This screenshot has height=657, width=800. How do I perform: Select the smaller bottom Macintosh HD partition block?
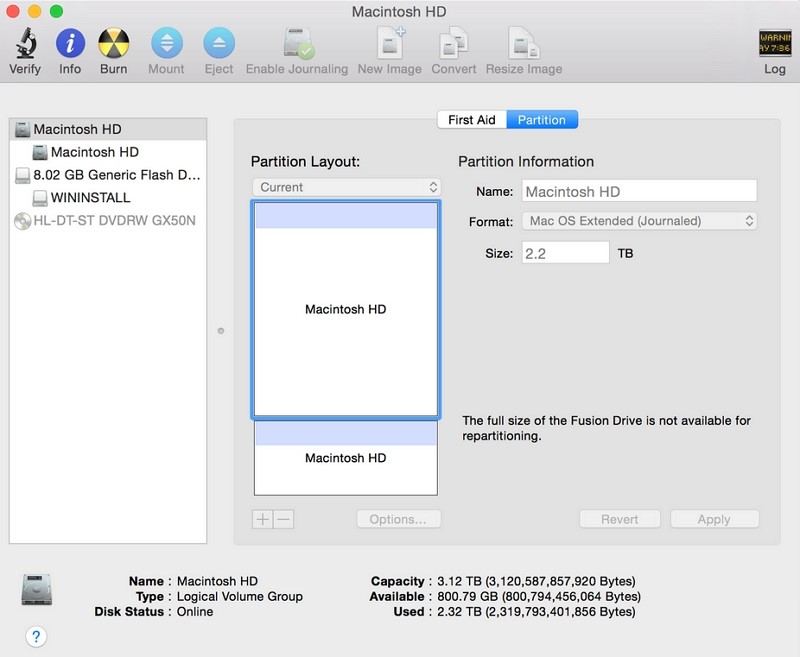[346, 458]
